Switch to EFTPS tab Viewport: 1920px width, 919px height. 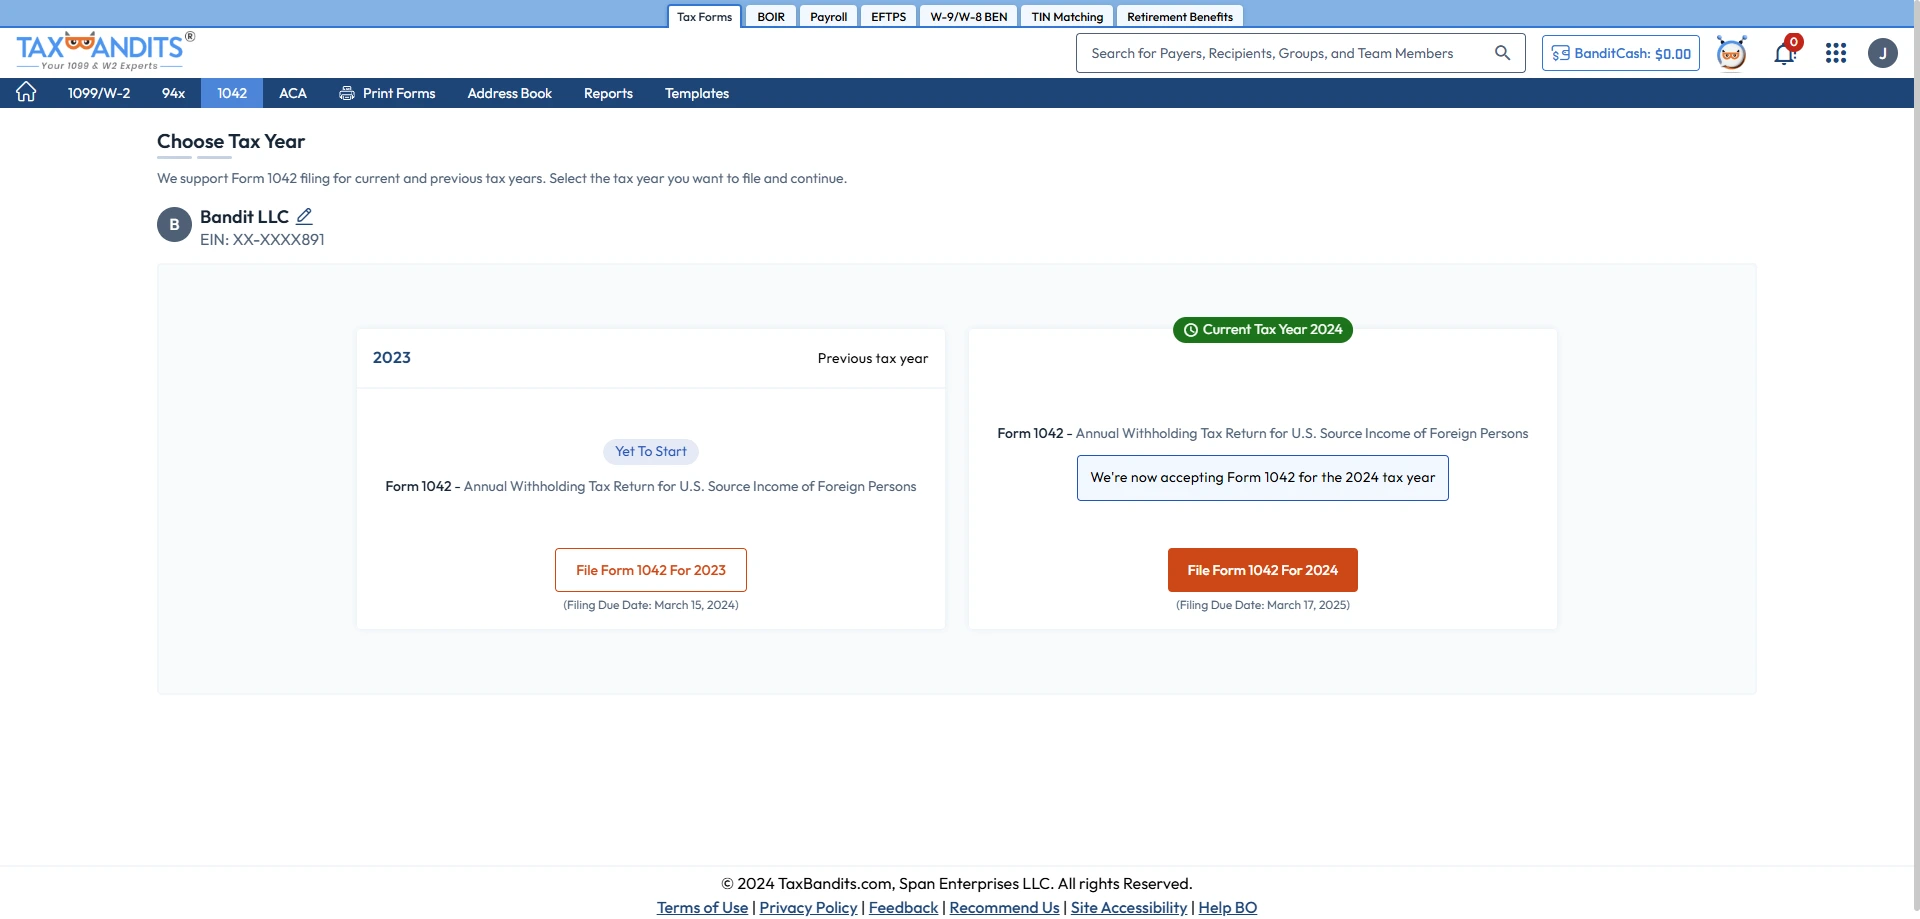click(888, 17)
